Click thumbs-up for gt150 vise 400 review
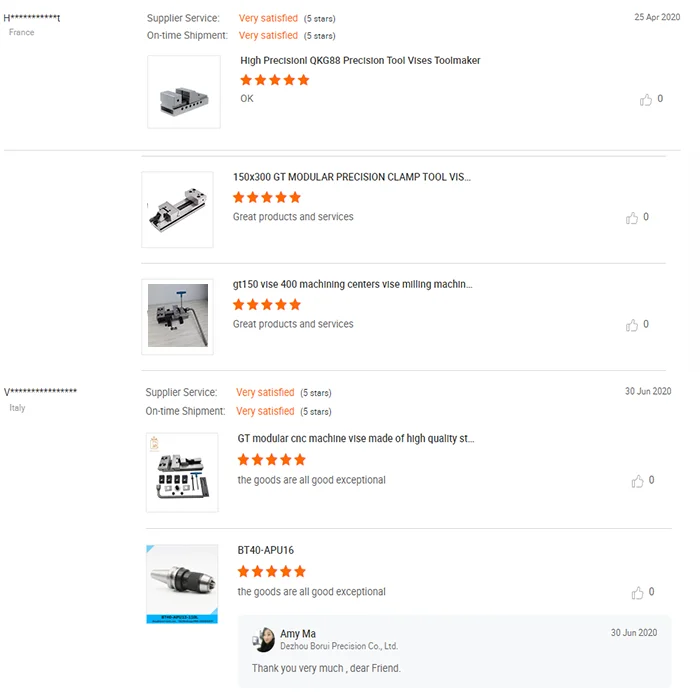Screen dimensions: 700x700 632,325
